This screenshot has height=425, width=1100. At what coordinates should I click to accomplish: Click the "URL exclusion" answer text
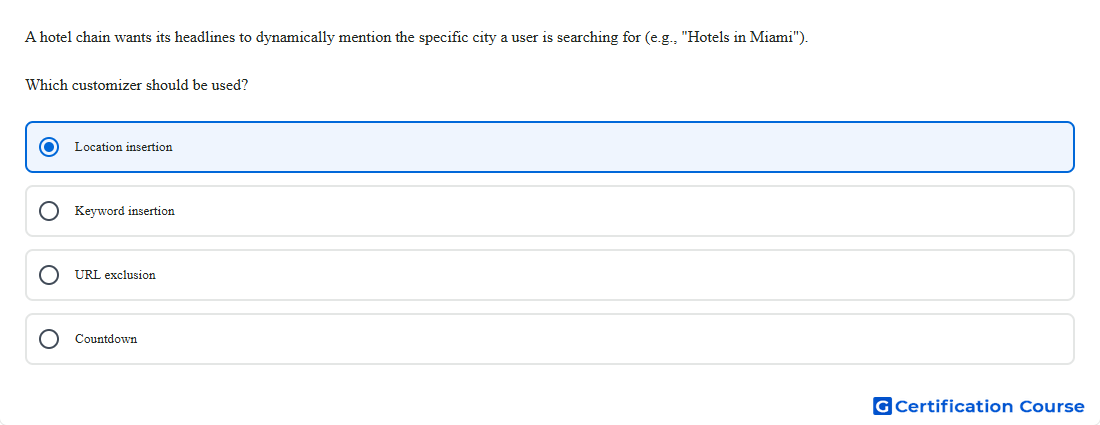click(x=115, y=275)
